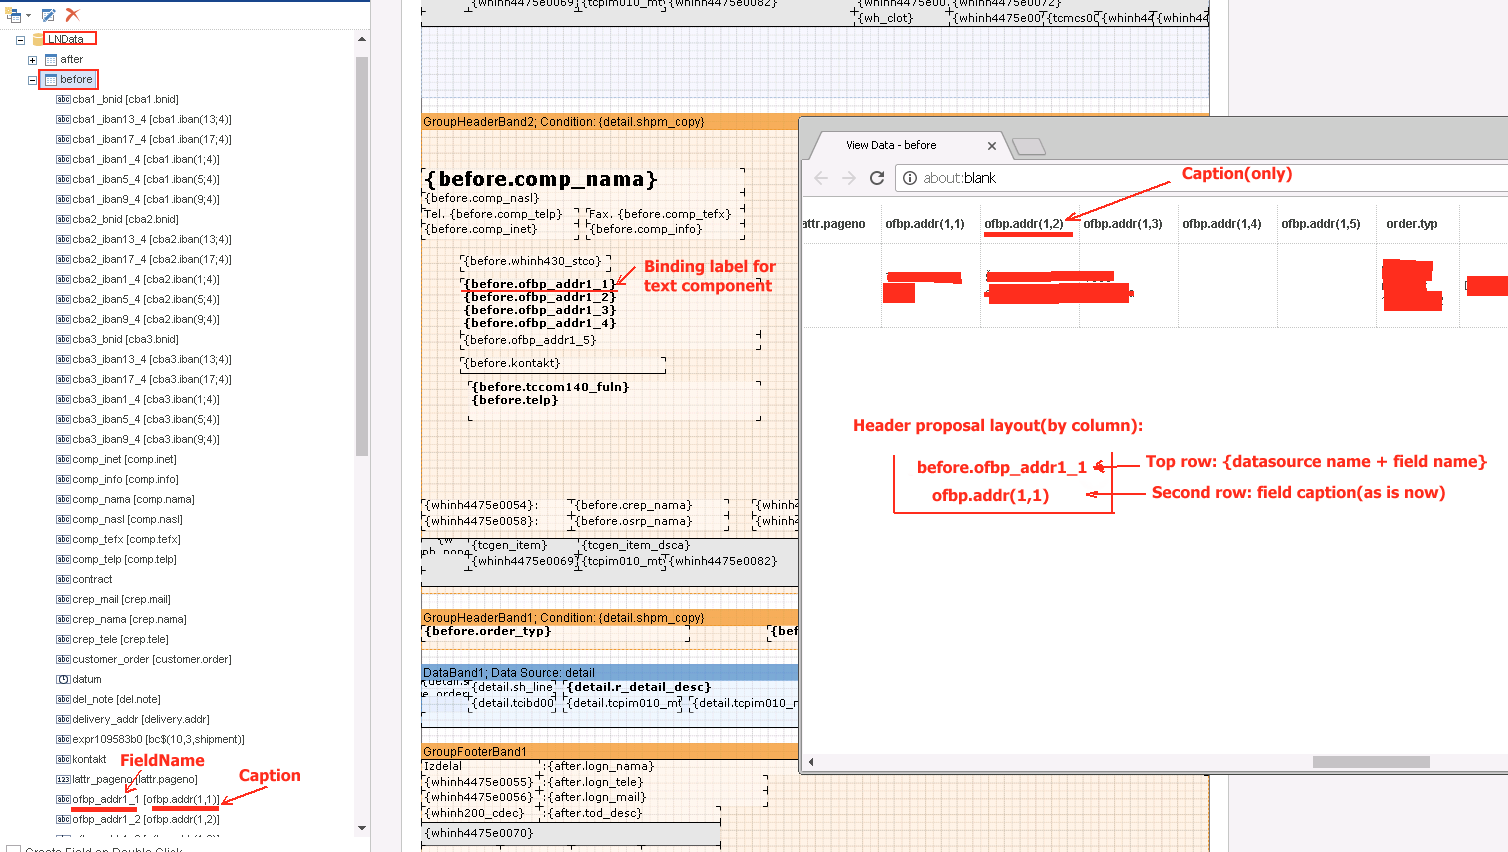The image size is (1508, 852).
Task: Click the abc icon of cba1_iban13_4 field
Action: [x=63, y=119]
